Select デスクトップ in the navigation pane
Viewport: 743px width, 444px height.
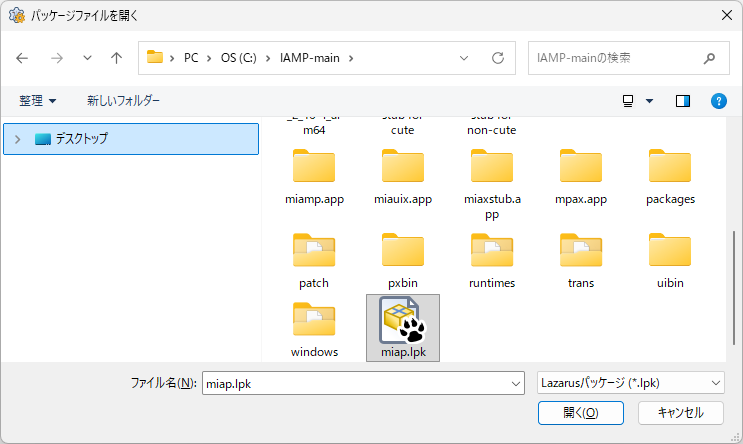coord(131,139)
